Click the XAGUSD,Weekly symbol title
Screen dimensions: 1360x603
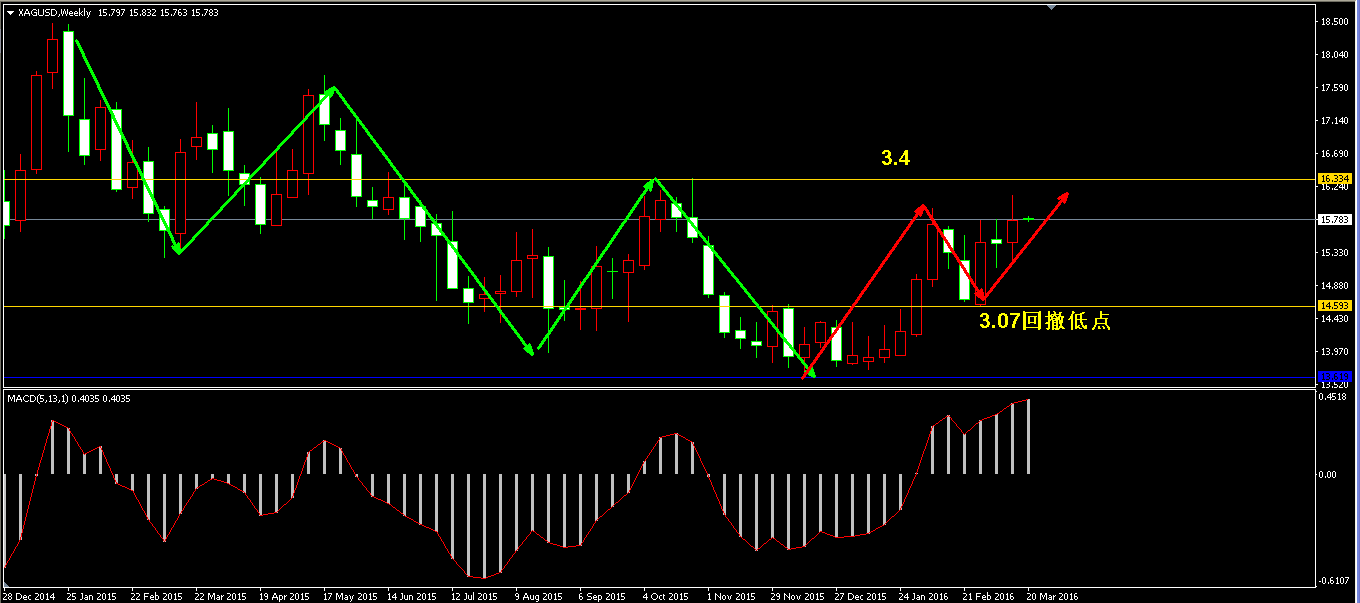pyautogui.click(x=55, y=13)
